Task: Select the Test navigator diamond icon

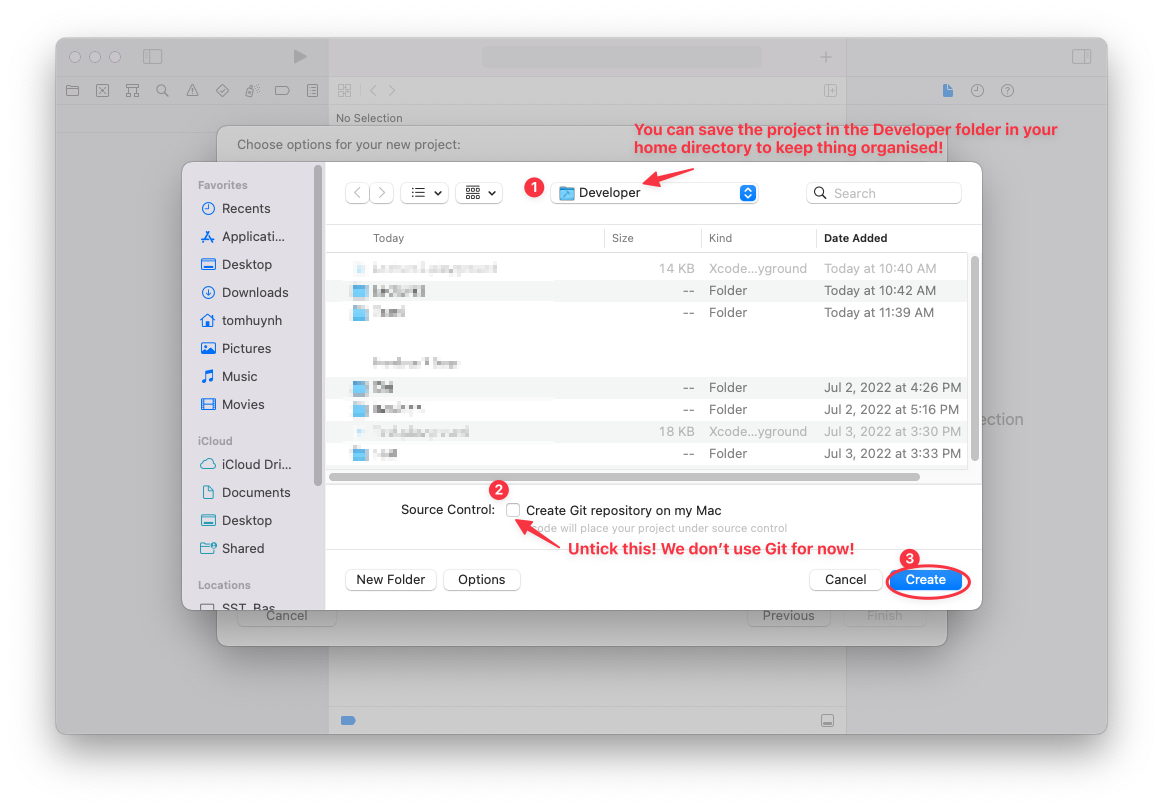Action: (222, 90)
